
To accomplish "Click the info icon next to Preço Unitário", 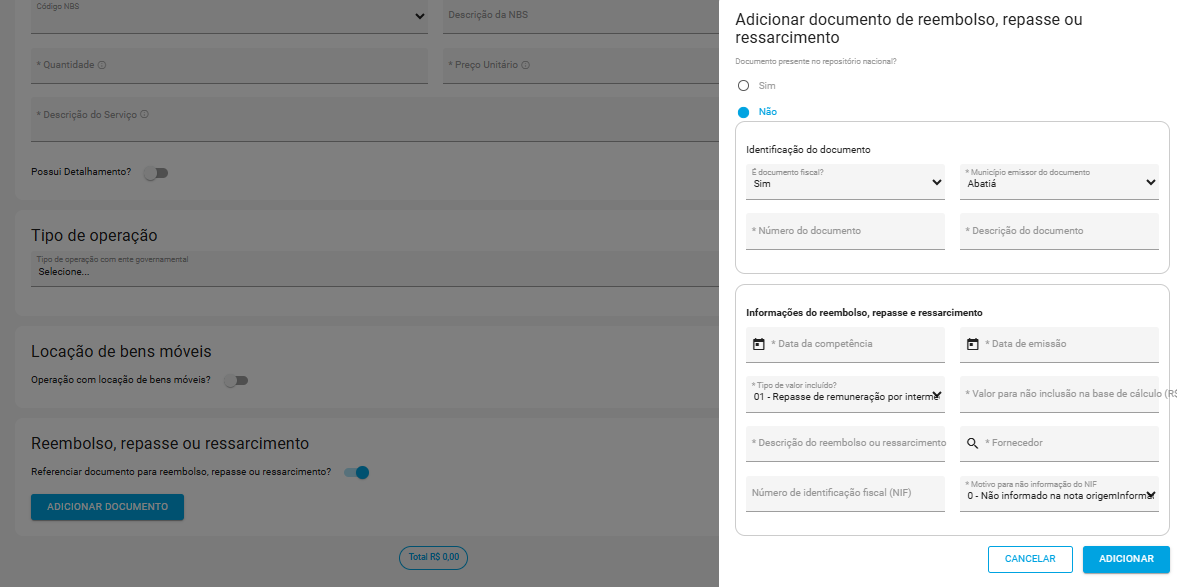I will point(525,65).
